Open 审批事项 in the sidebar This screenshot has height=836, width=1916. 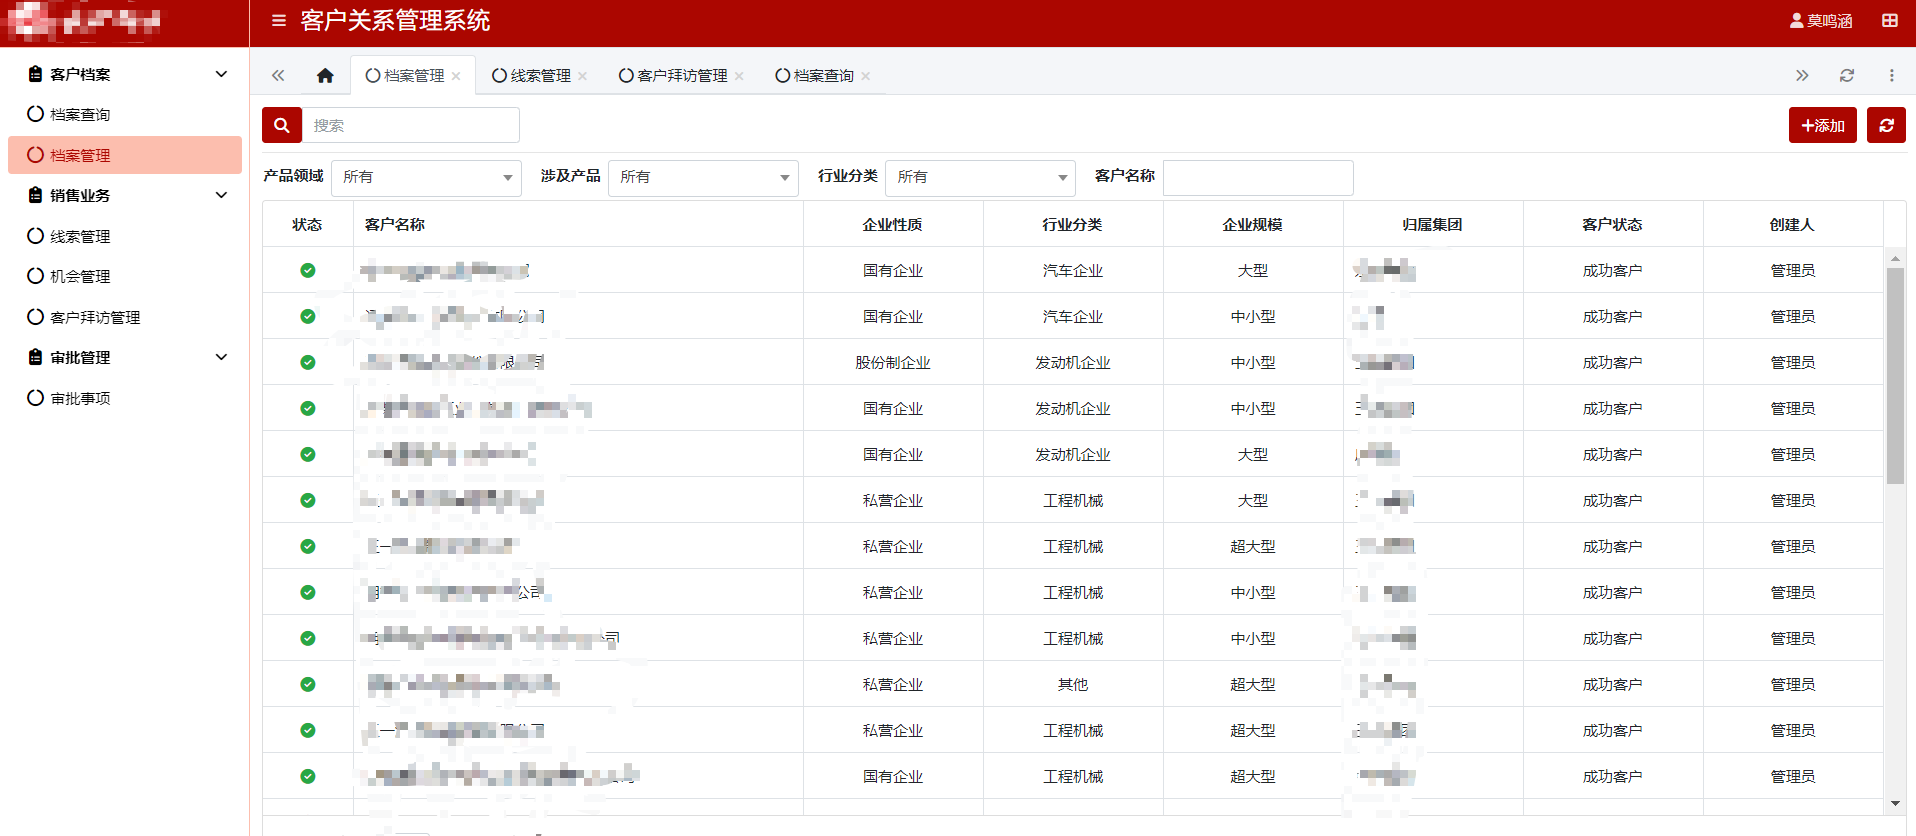[x=125, y=398]
